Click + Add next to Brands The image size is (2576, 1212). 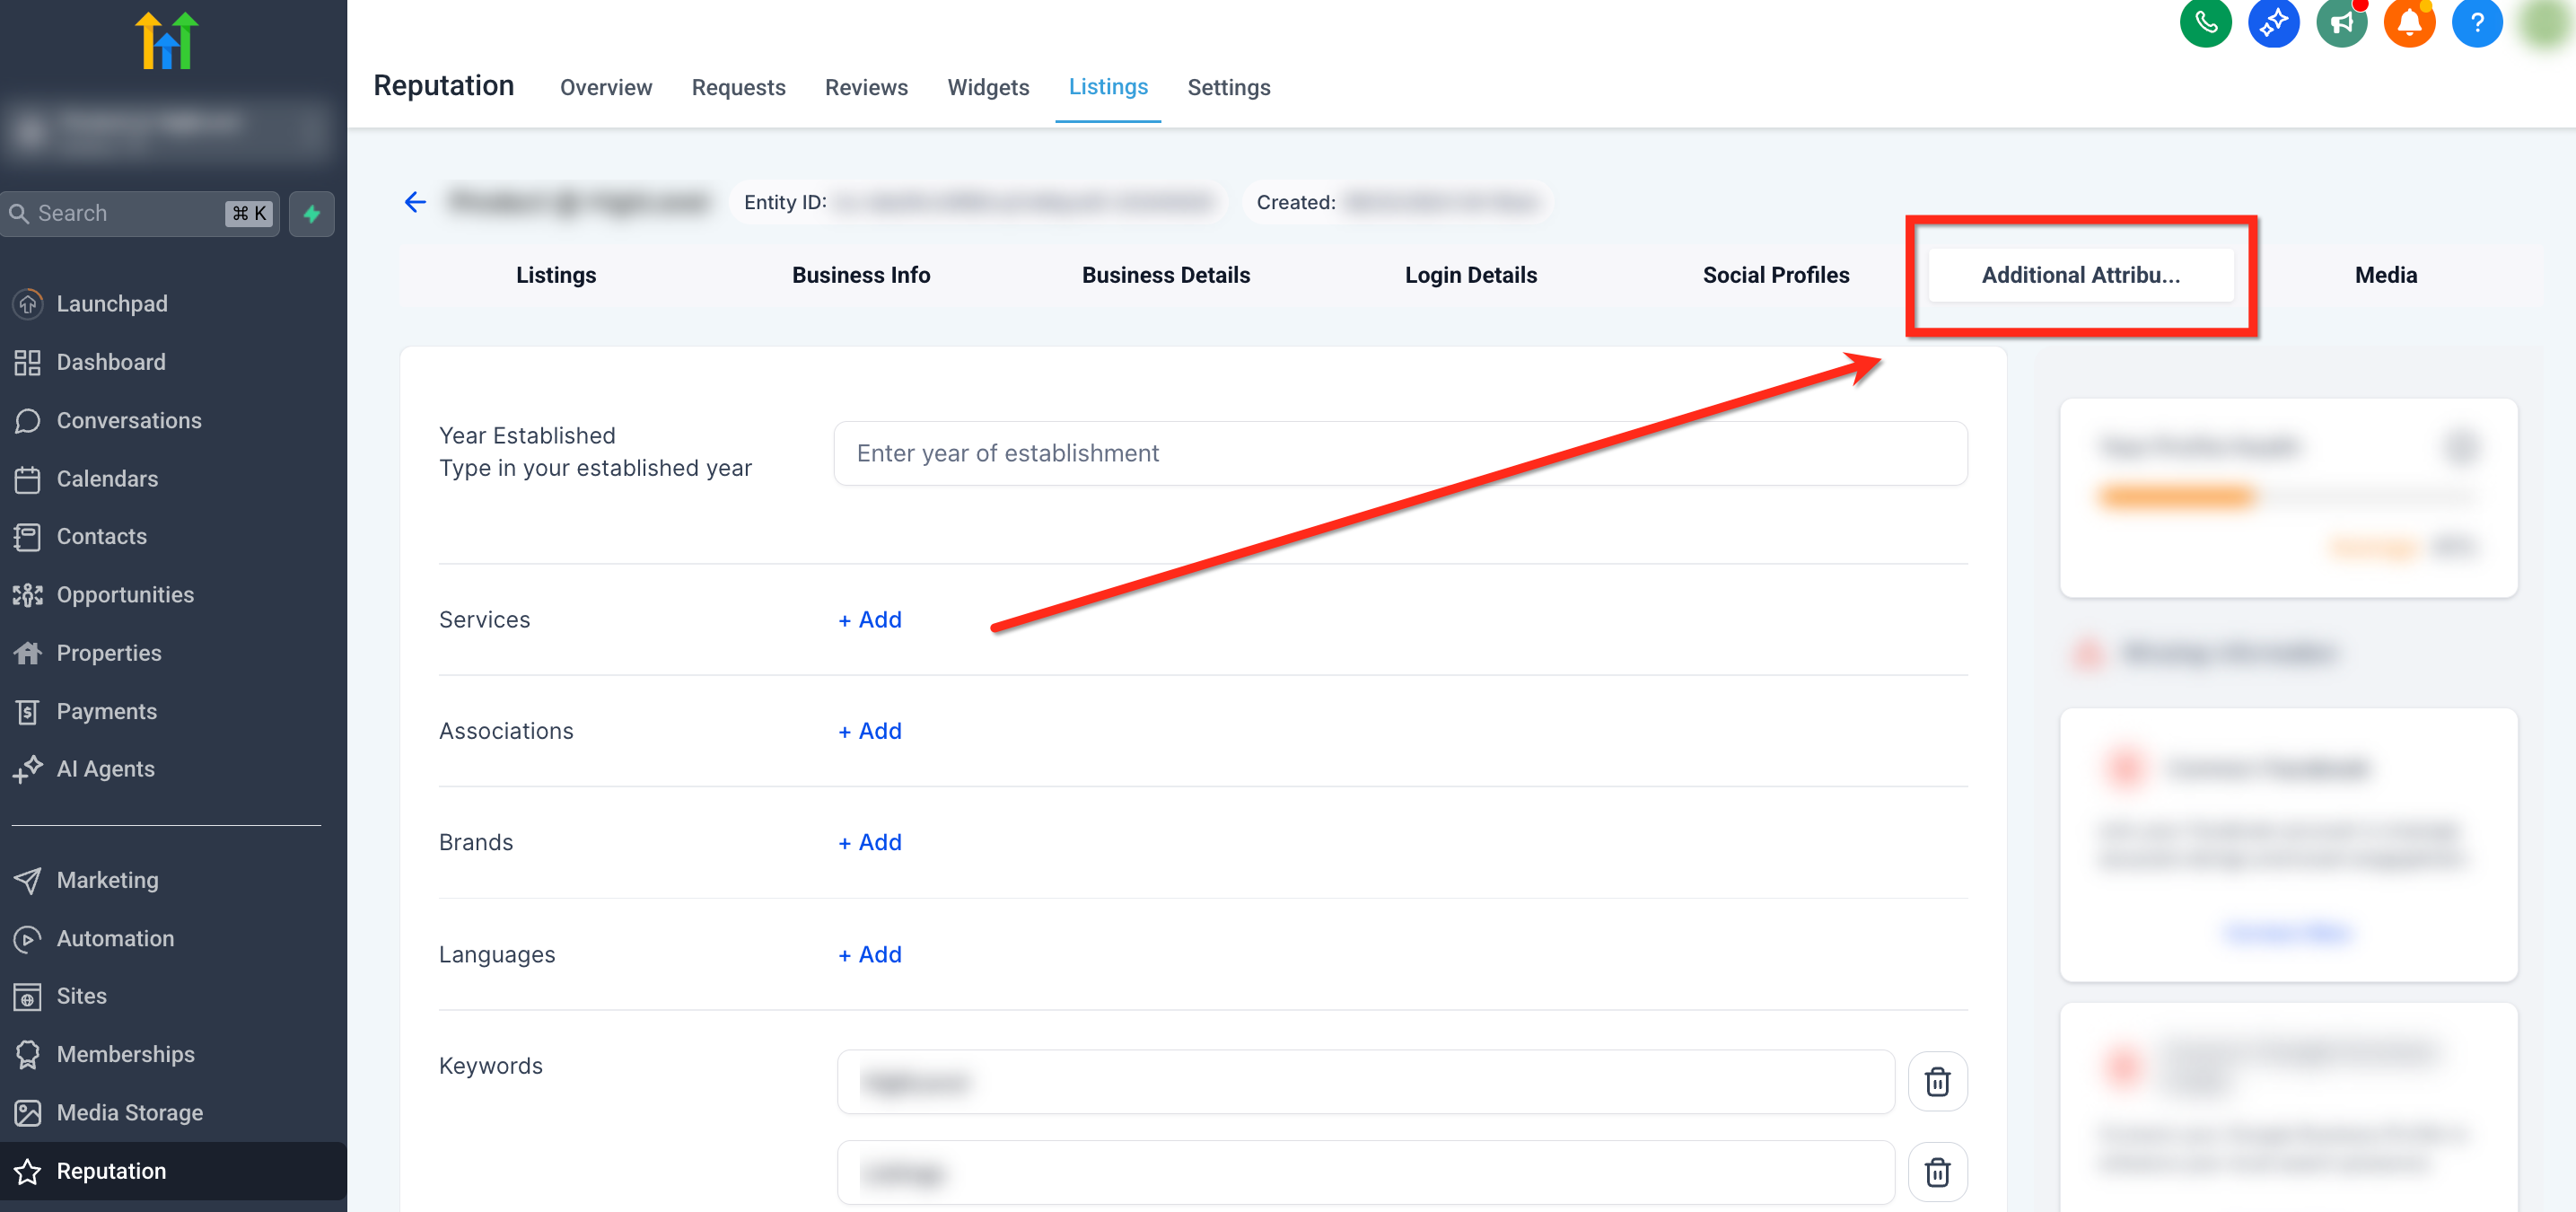point(870,843)
